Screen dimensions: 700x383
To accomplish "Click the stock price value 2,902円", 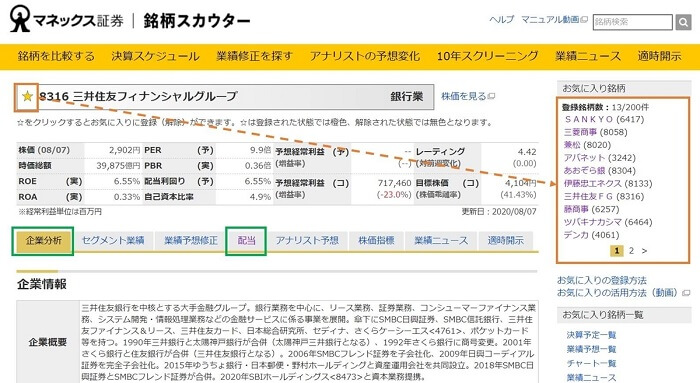I will click(125, 150).
